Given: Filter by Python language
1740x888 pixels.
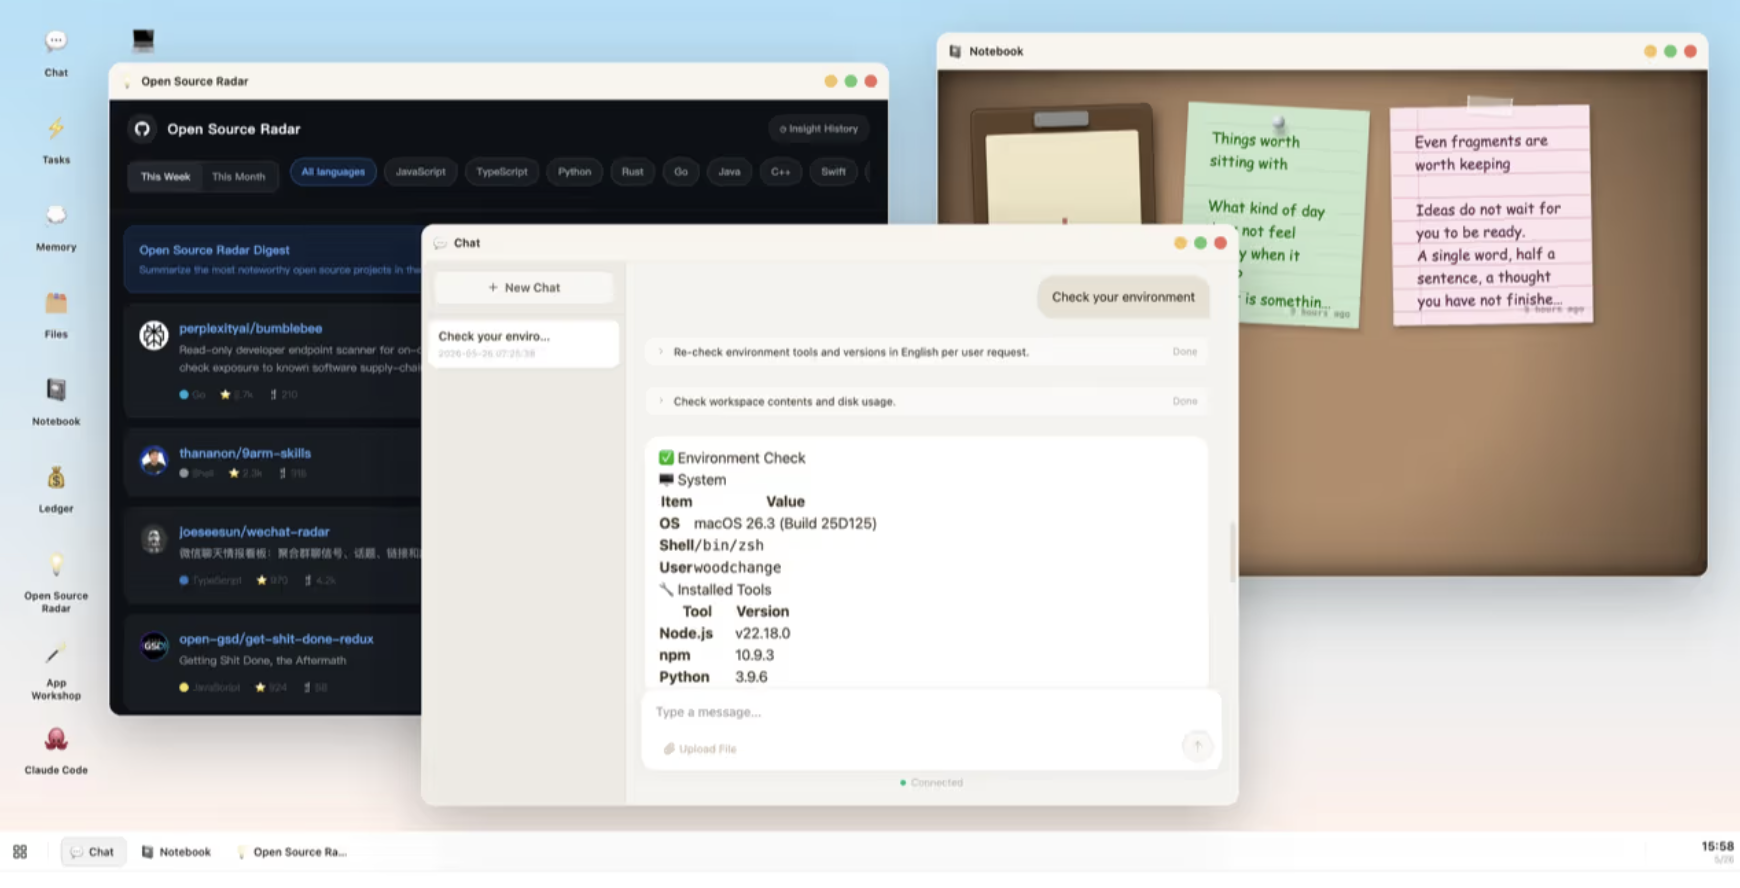Looking at the screenshot, I should pyautogui.click(x=574, y=172).
